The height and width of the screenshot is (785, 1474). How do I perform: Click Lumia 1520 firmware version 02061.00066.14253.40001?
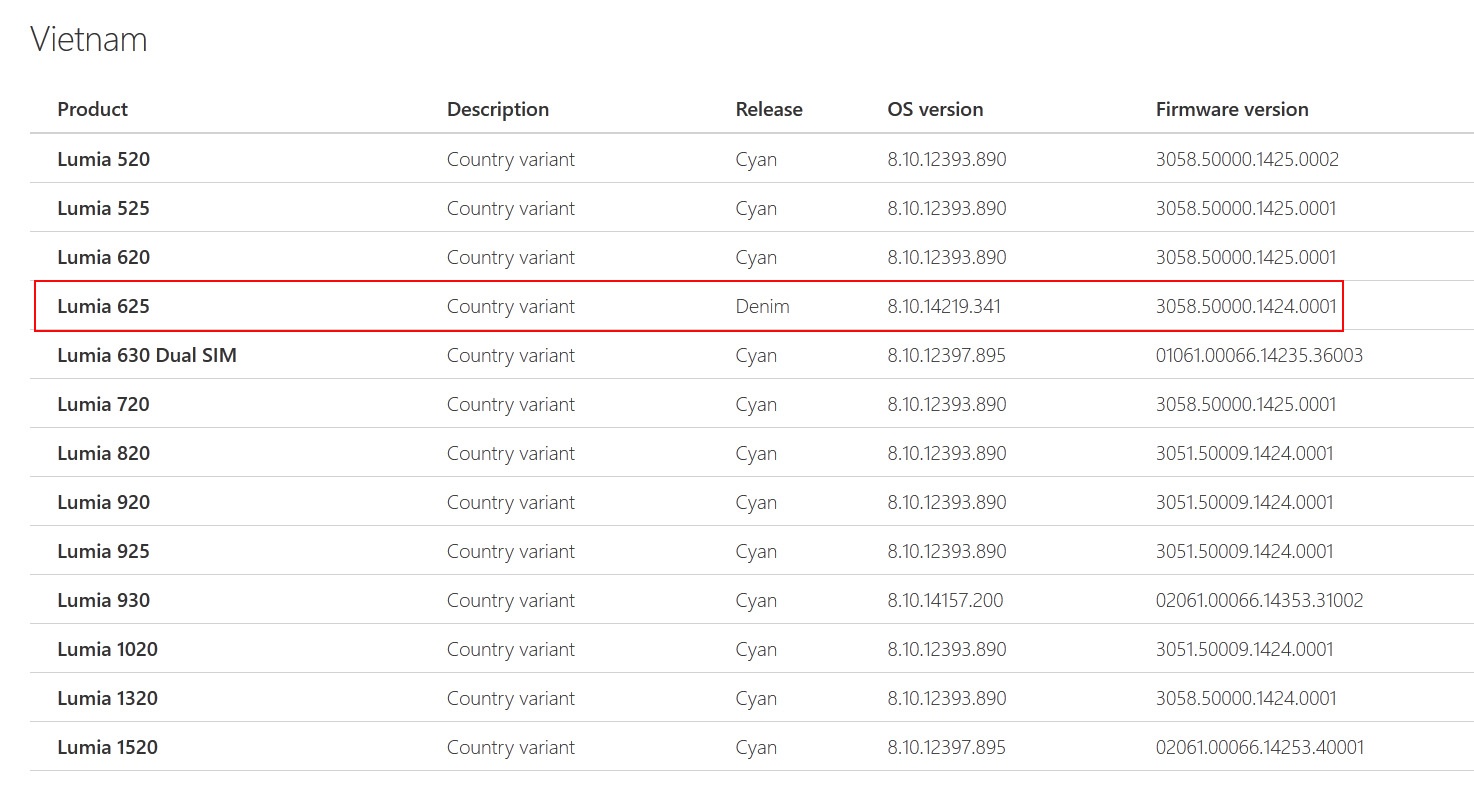coord(1259,747)
